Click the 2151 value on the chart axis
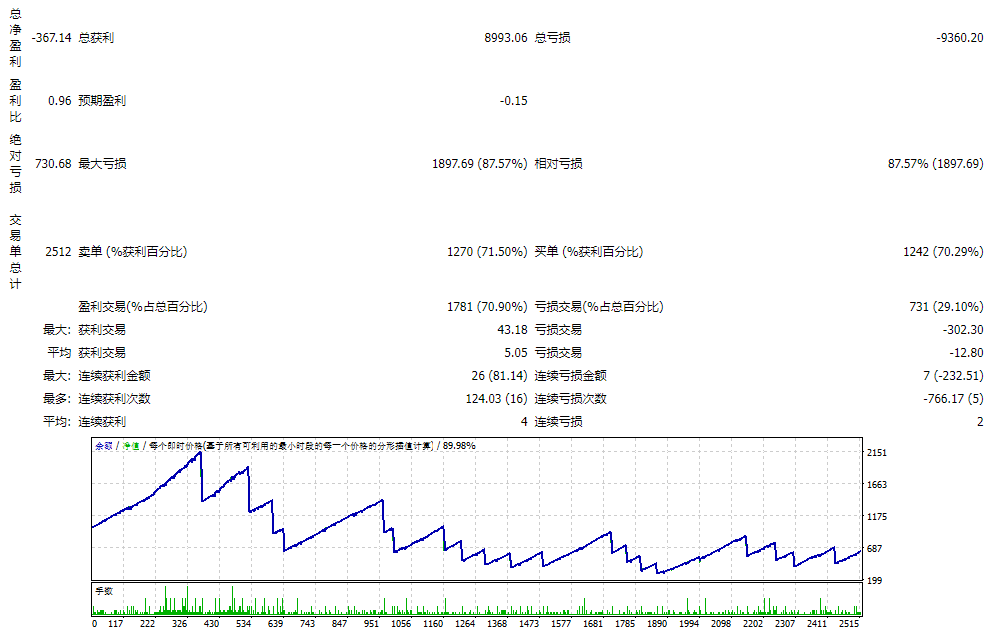The image size is (993, 636). tap(875, 455)
